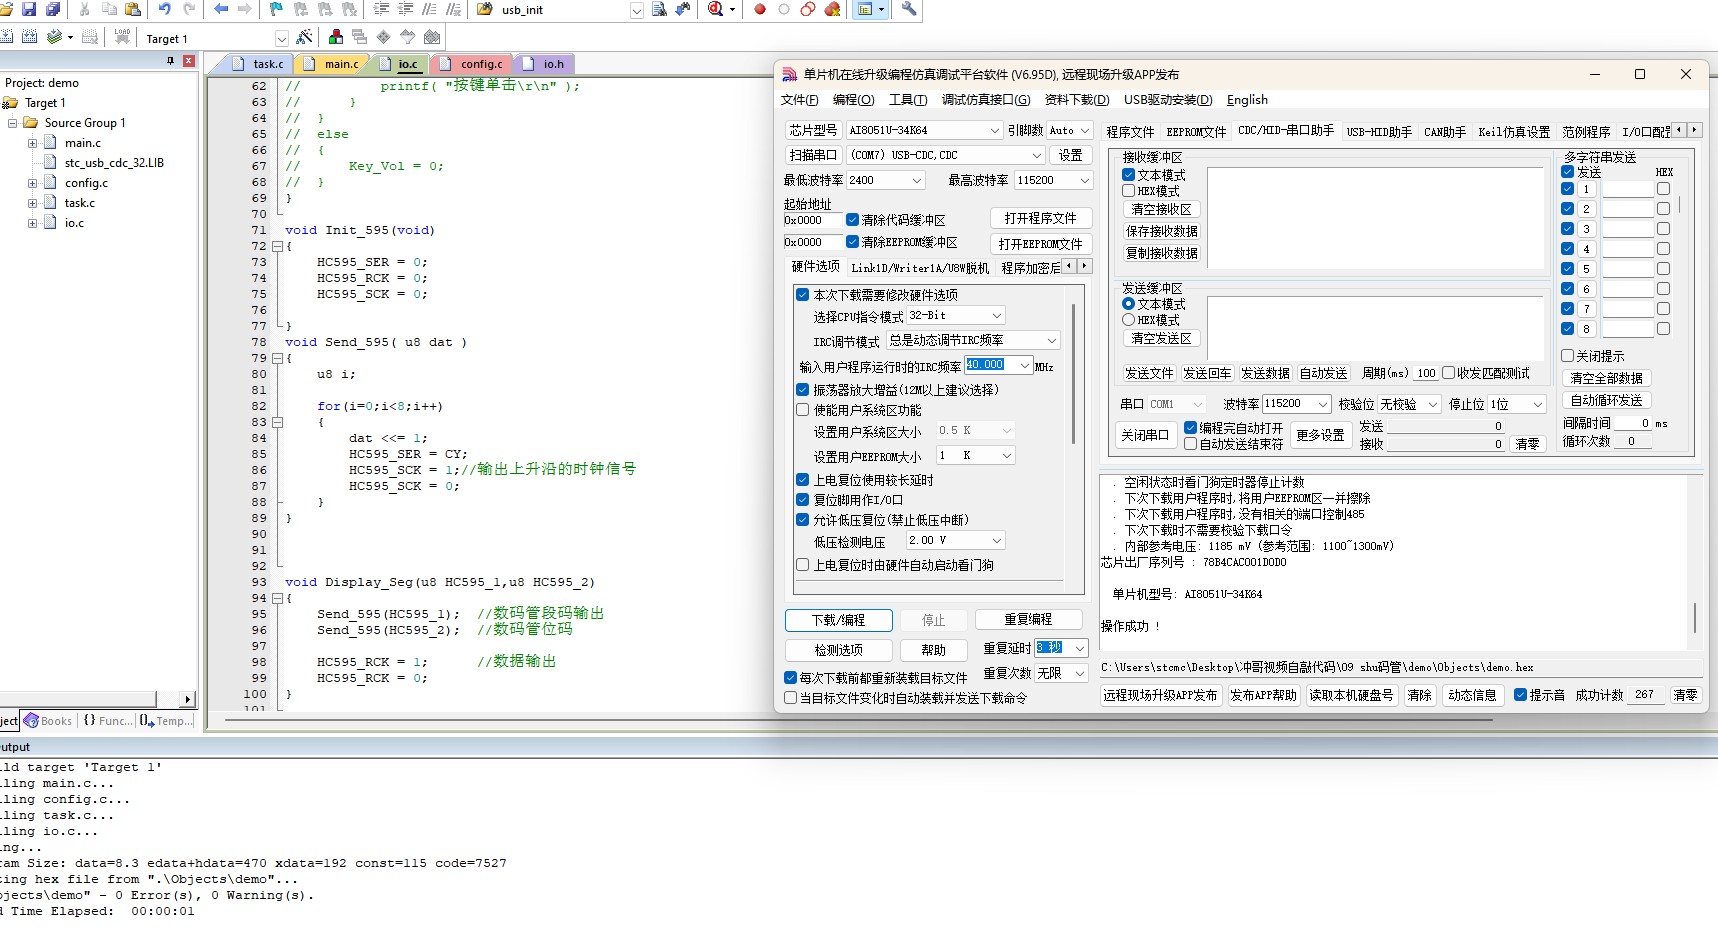Open the (COM7) USB-CDC serial port dropdown

tap(1037, 155)
